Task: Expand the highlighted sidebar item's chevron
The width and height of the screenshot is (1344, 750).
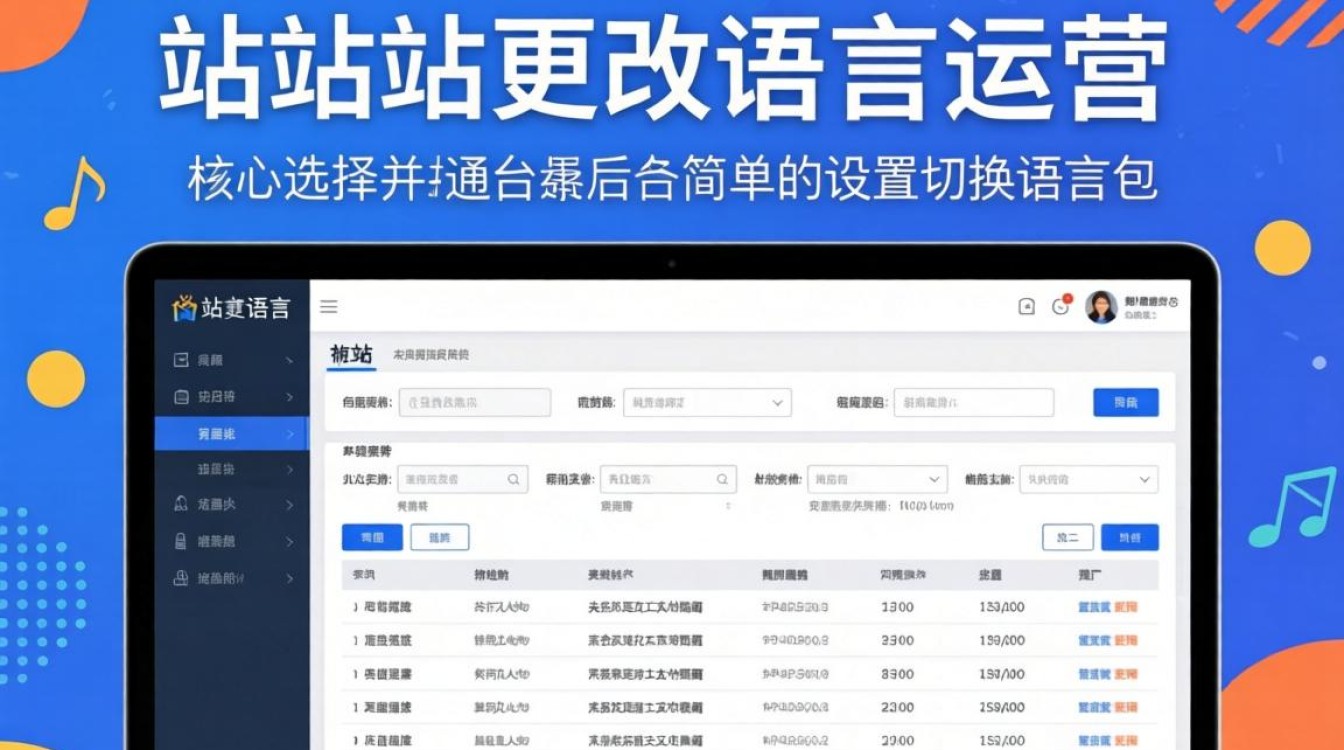Action: [290, 434]
